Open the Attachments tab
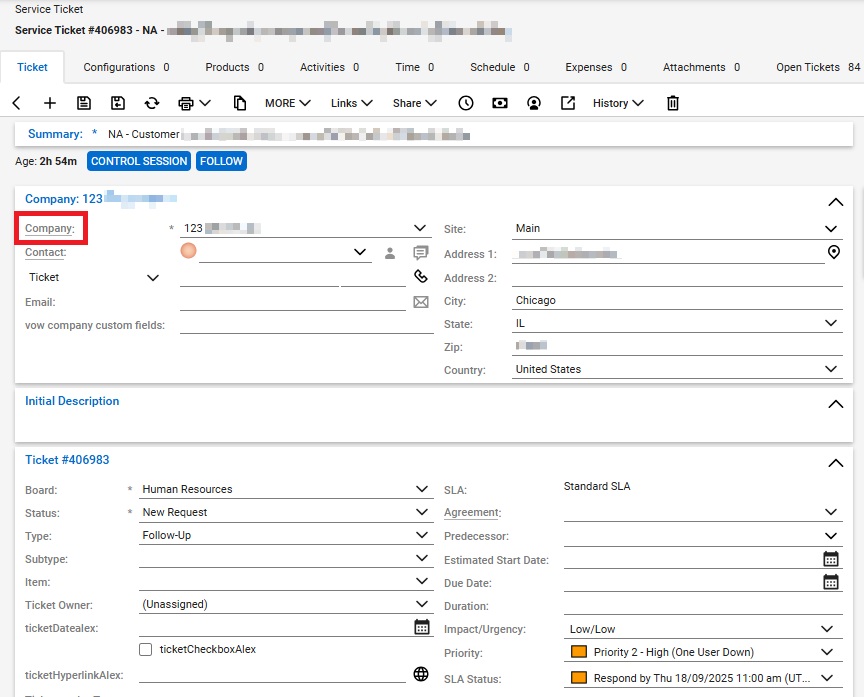The width and height of the screenshot is (864, 697). pos(701,67)
